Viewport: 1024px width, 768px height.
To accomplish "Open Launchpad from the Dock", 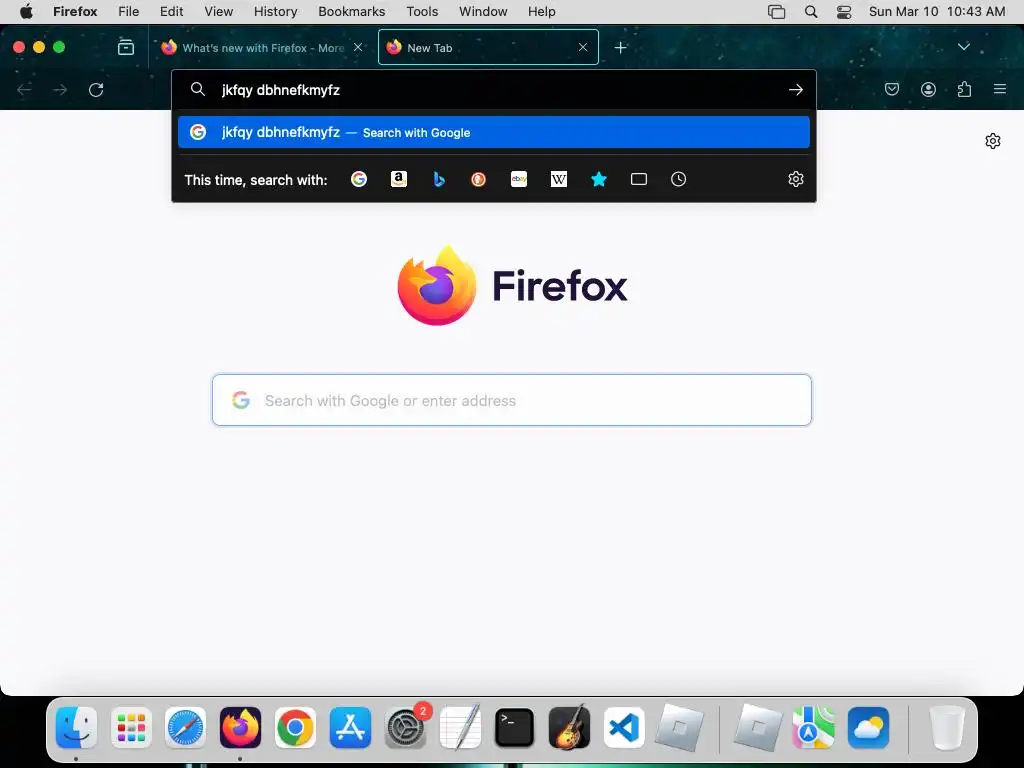I will (131, 728).
